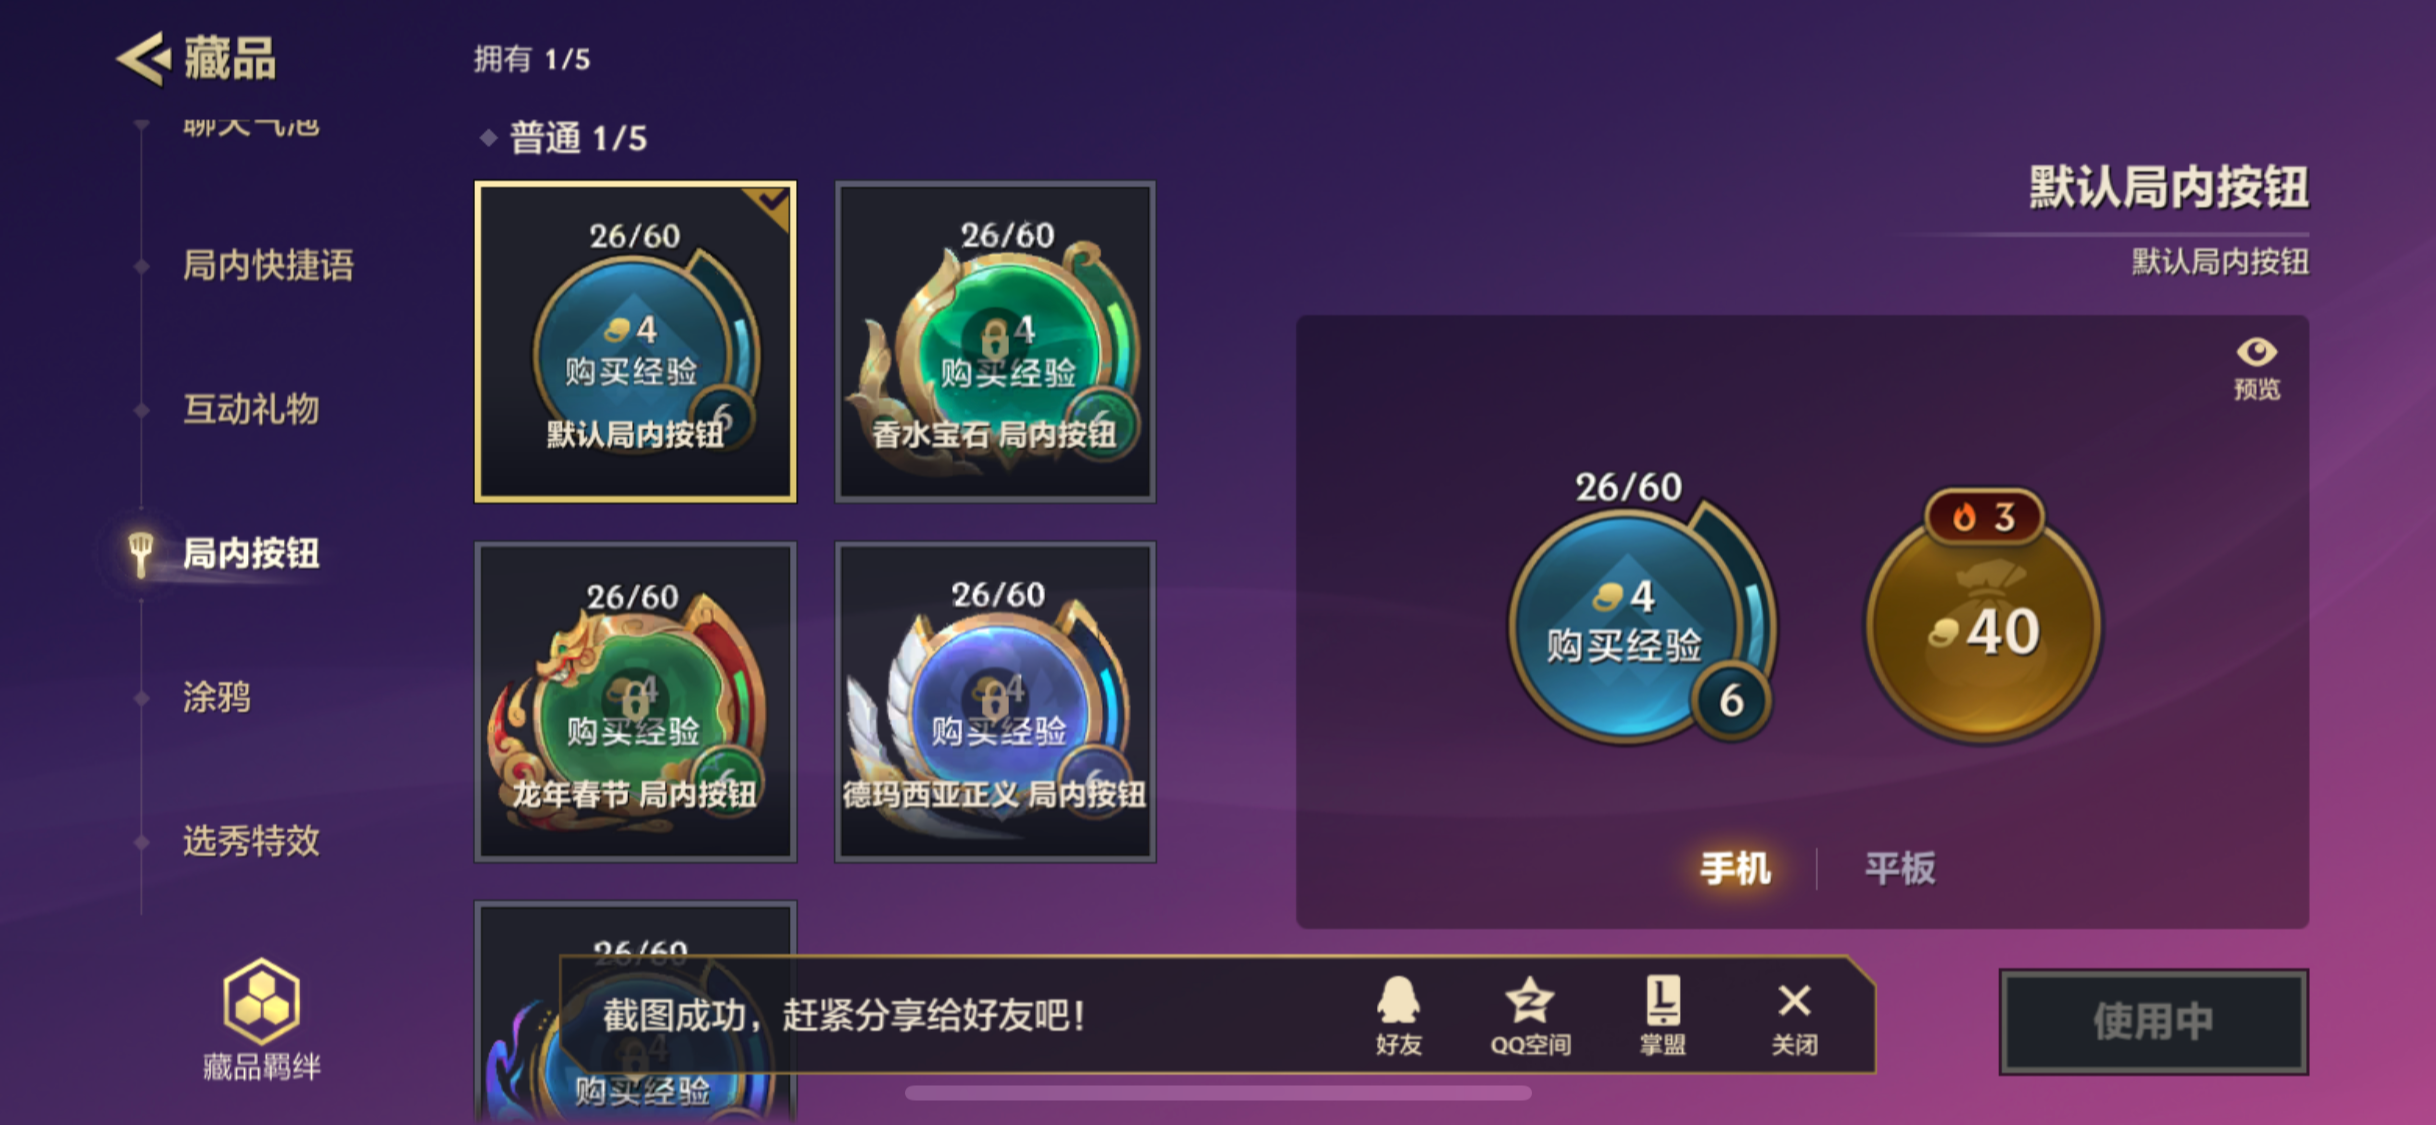Select 龙年春节 局内按钮 thumbnail
The height and width of the screenshot is (1125, 2436).
tap(635, 701)
